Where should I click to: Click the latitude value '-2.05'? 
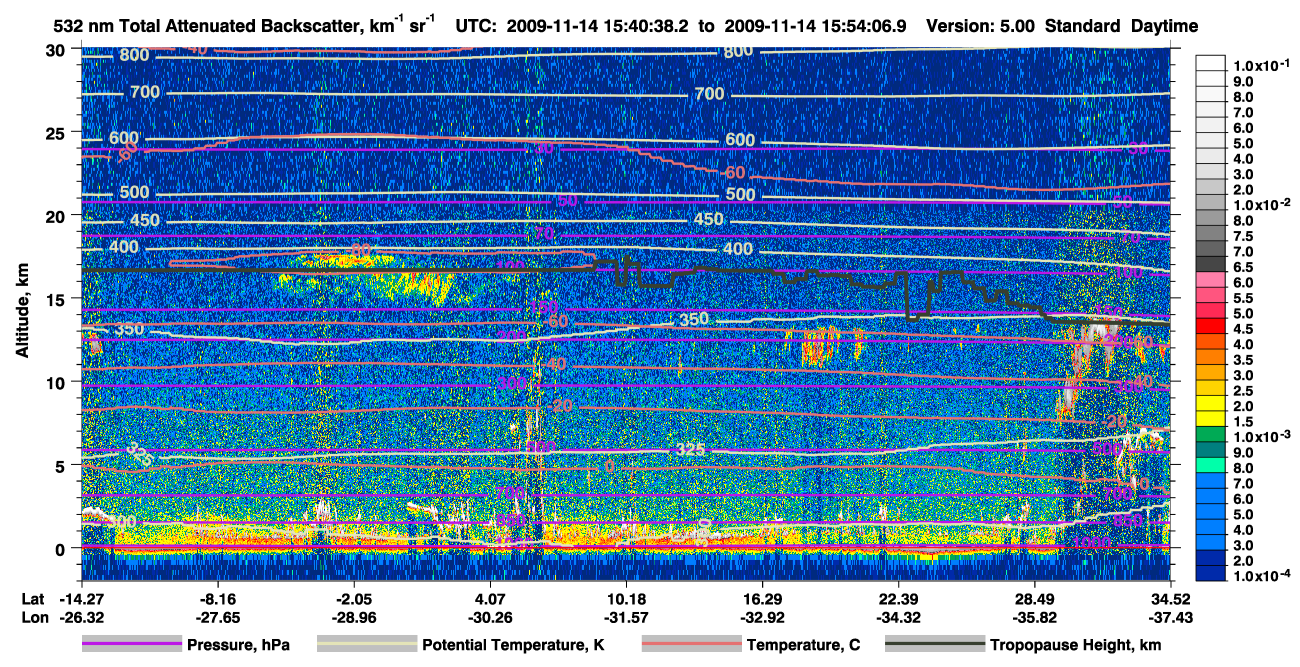tap(354, 600)
